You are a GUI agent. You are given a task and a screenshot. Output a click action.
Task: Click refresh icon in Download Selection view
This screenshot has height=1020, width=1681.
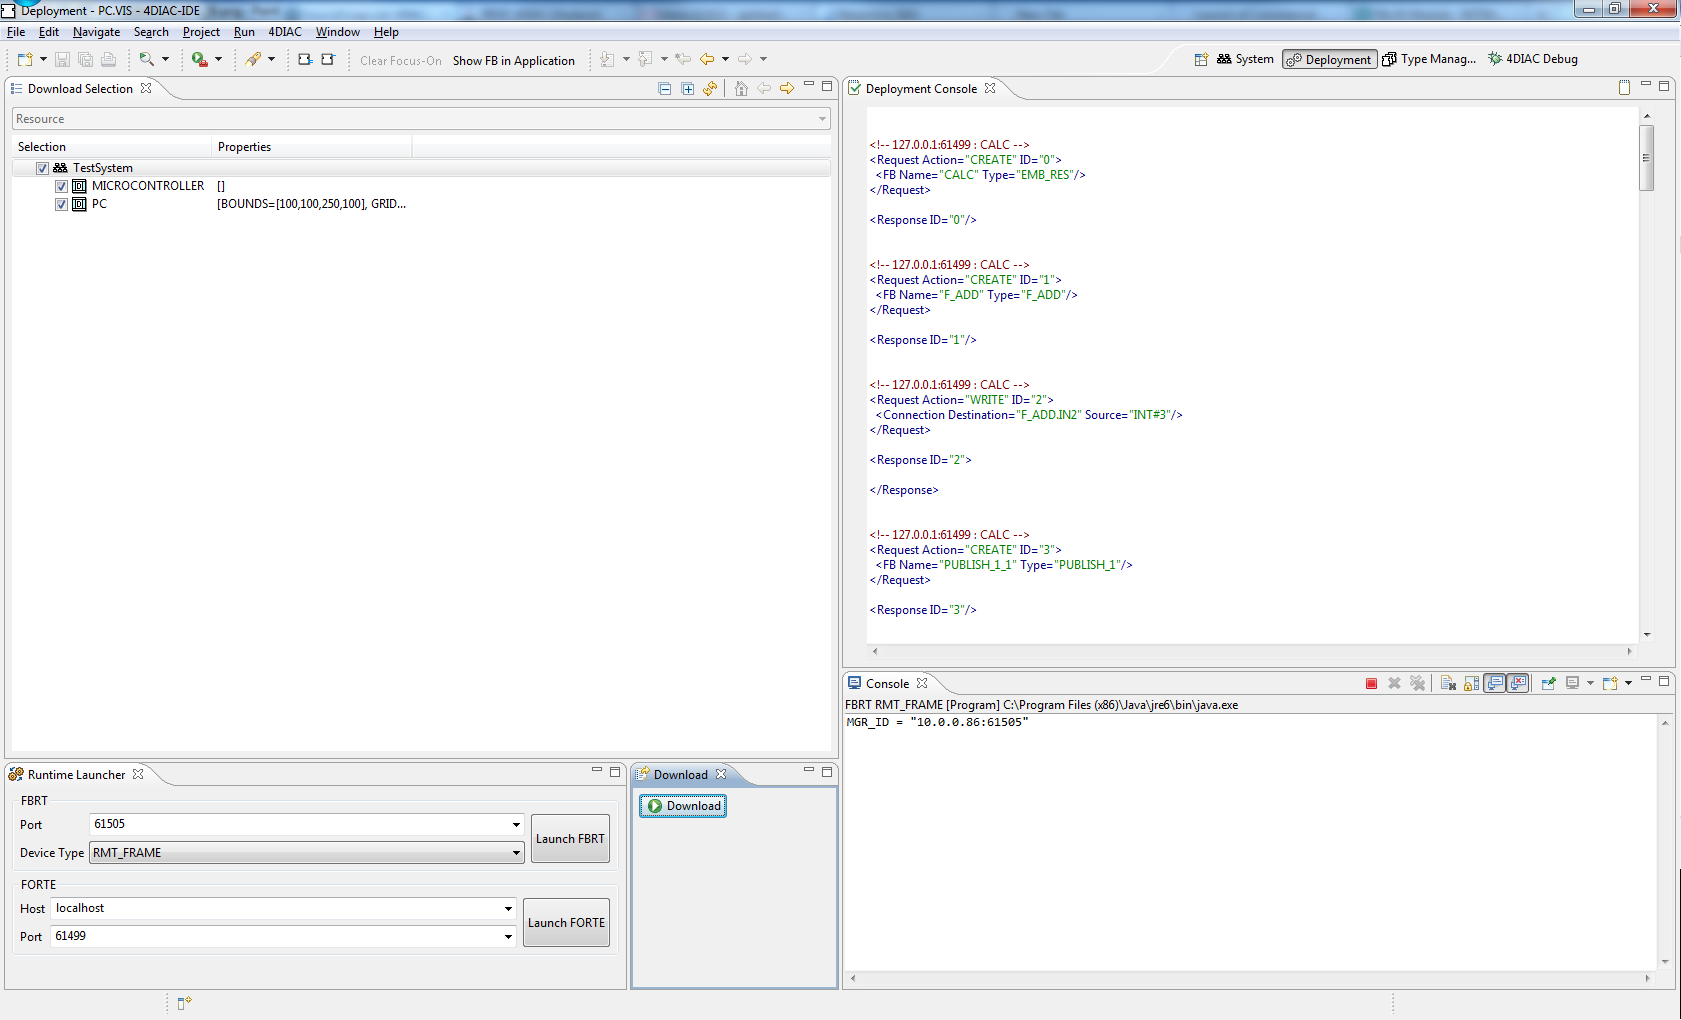(710, 89)
